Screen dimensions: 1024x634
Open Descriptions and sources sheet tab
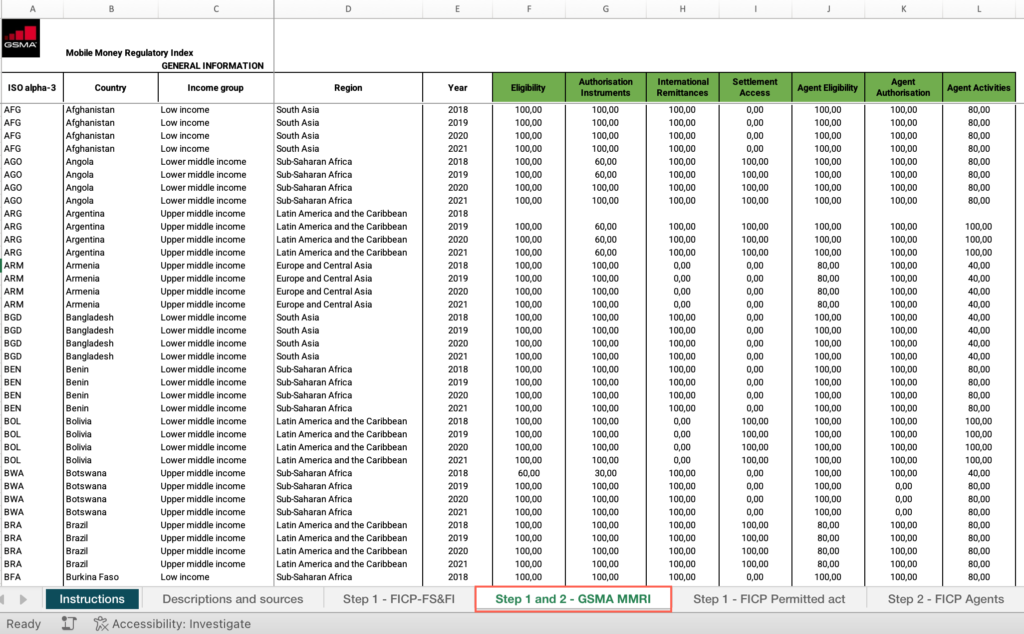click(232, 599)
